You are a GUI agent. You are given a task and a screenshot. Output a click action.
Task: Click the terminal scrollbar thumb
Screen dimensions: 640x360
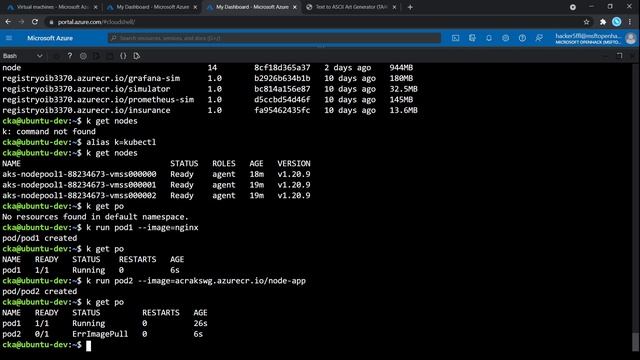point(635,342)
